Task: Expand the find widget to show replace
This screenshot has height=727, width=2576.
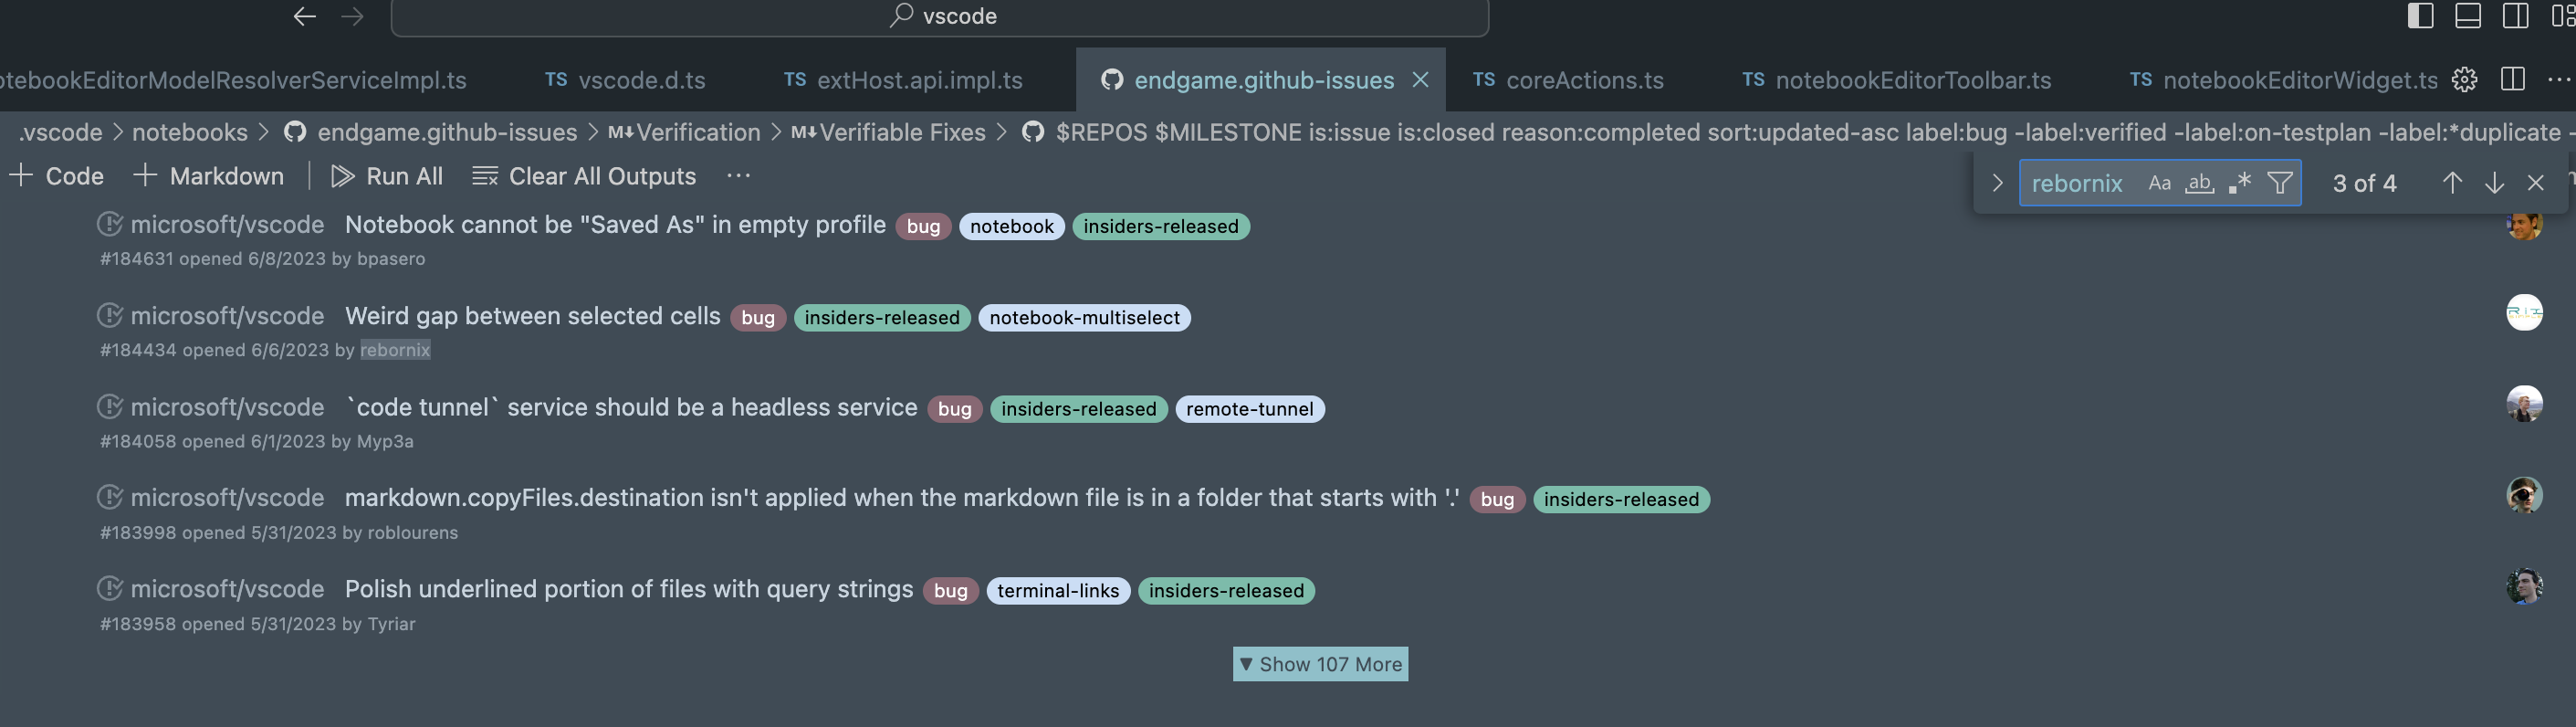Action: pos(1996,183)
